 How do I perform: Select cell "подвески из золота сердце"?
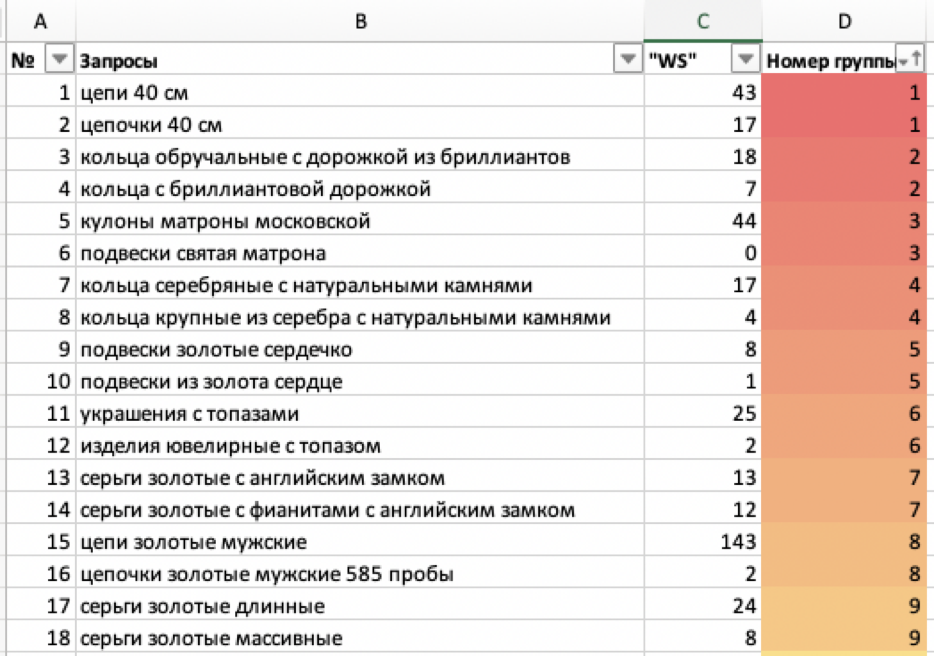tap(360, 382)
